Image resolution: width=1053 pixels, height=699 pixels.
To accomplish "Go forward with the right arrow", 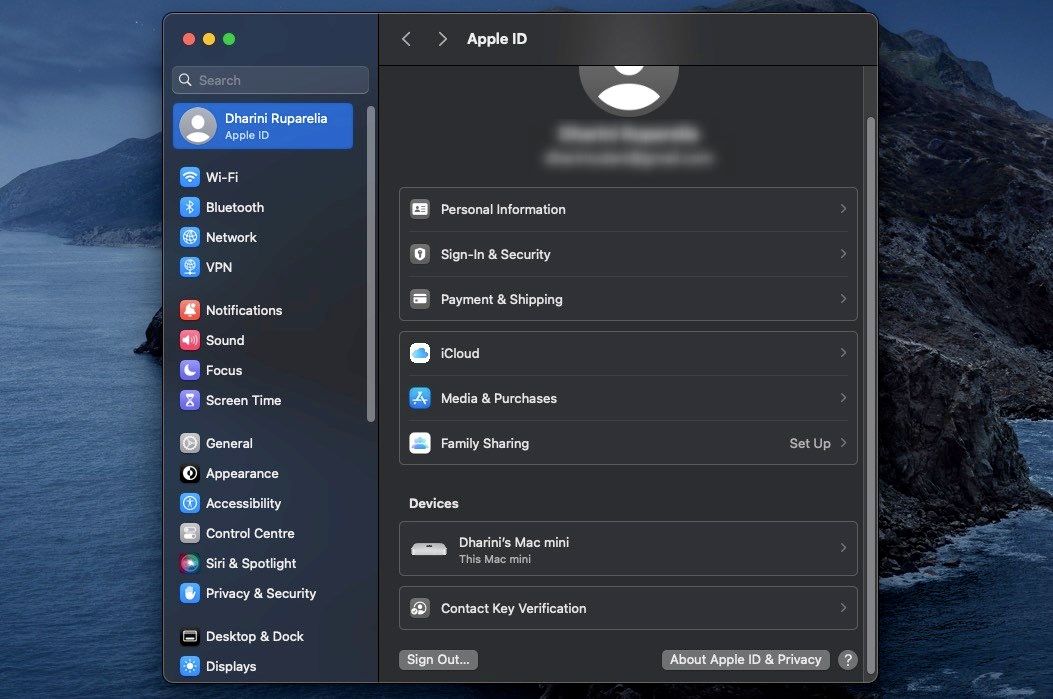I will point(442,39).
